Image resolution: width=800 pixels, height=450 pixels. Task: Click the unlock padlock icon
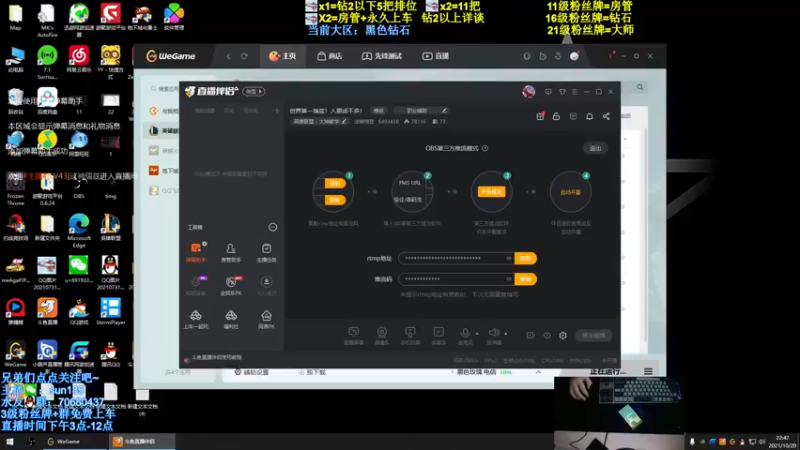[557, 116]
